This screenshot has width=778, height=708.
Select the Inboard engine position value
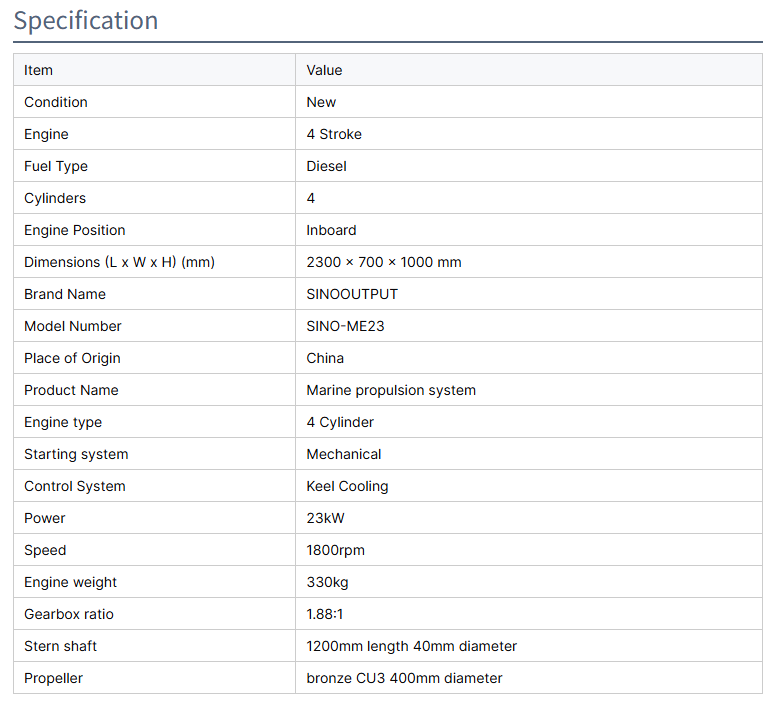[x=331, y=230]
